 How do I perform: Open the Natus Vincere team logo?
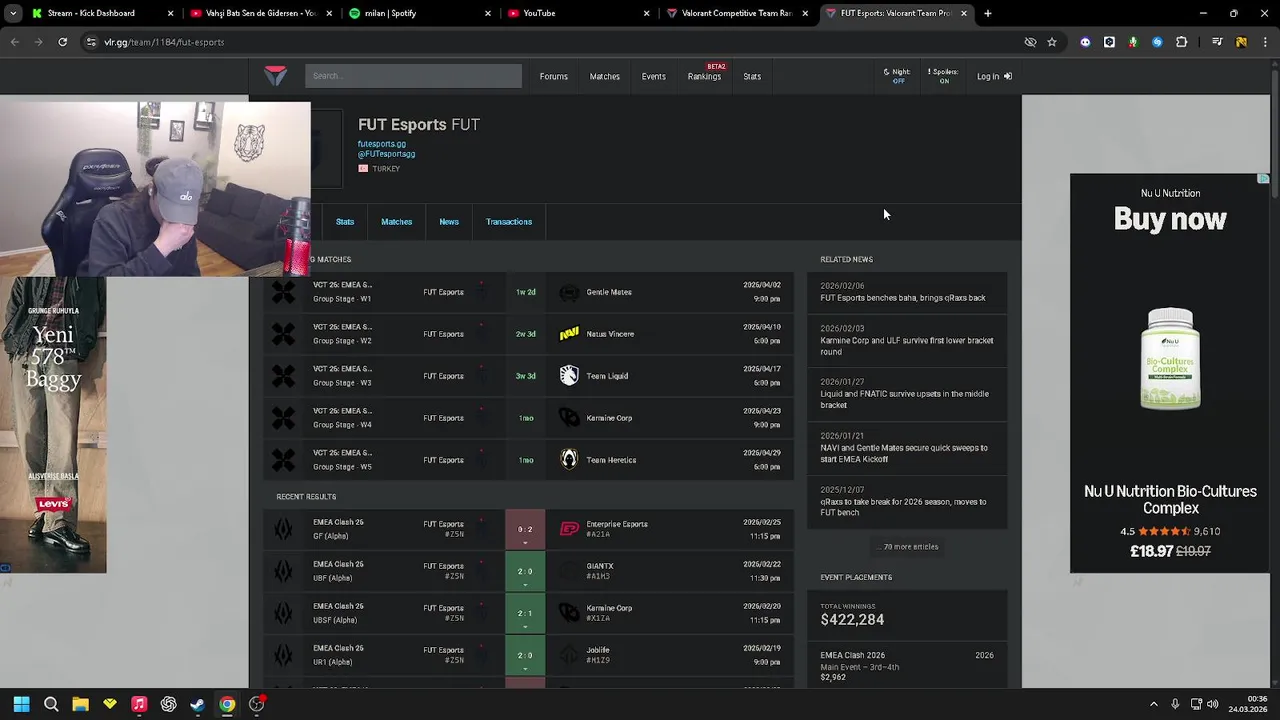[x=569, y=334]
